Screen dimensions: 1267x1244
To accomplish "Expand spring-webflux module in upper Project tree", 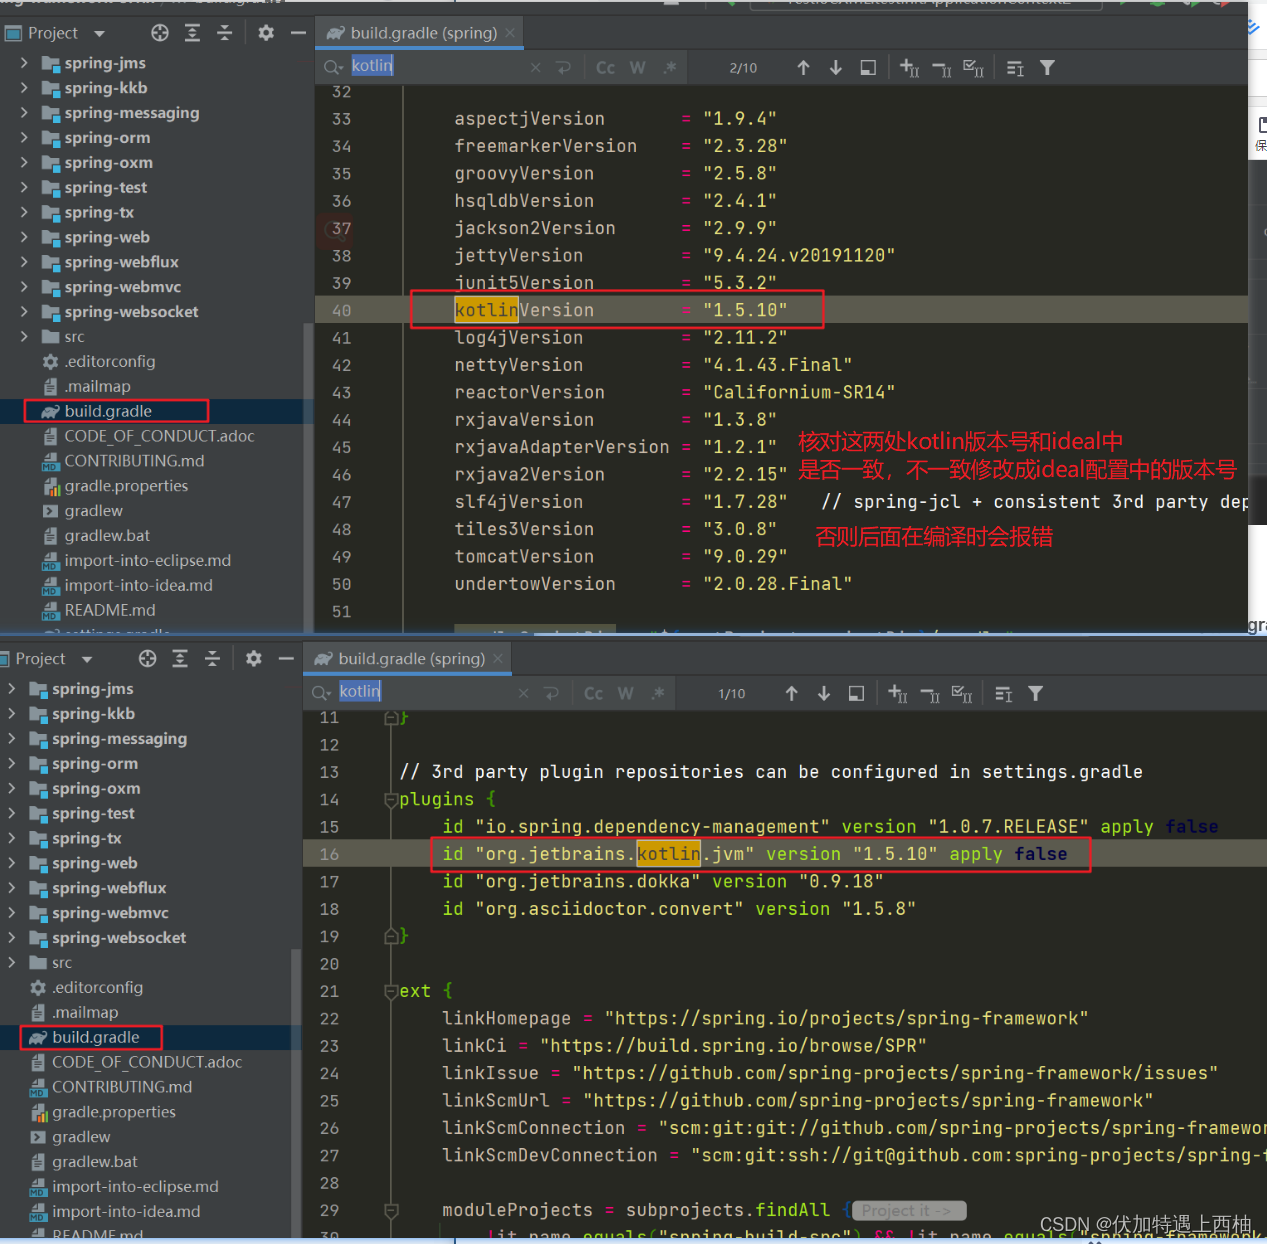I will click(24, 262).
